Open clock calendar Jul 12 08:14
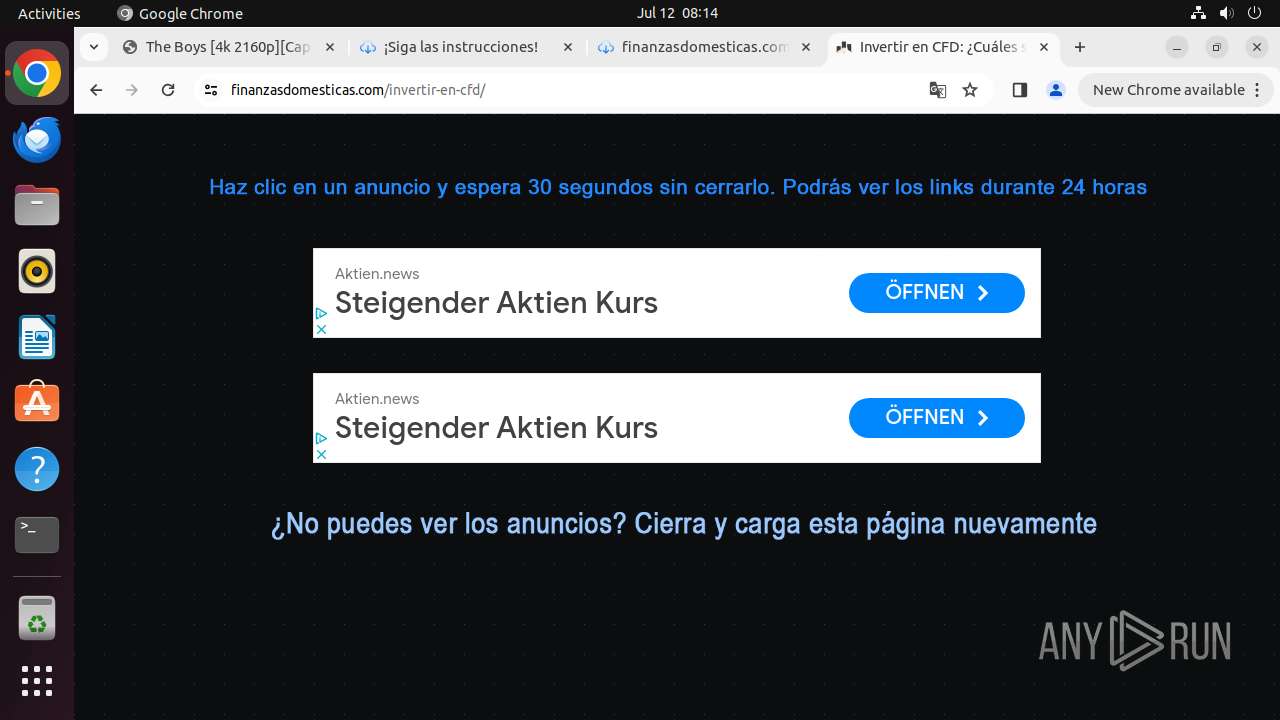This screenshot has width=1280, height=720. 677,13
